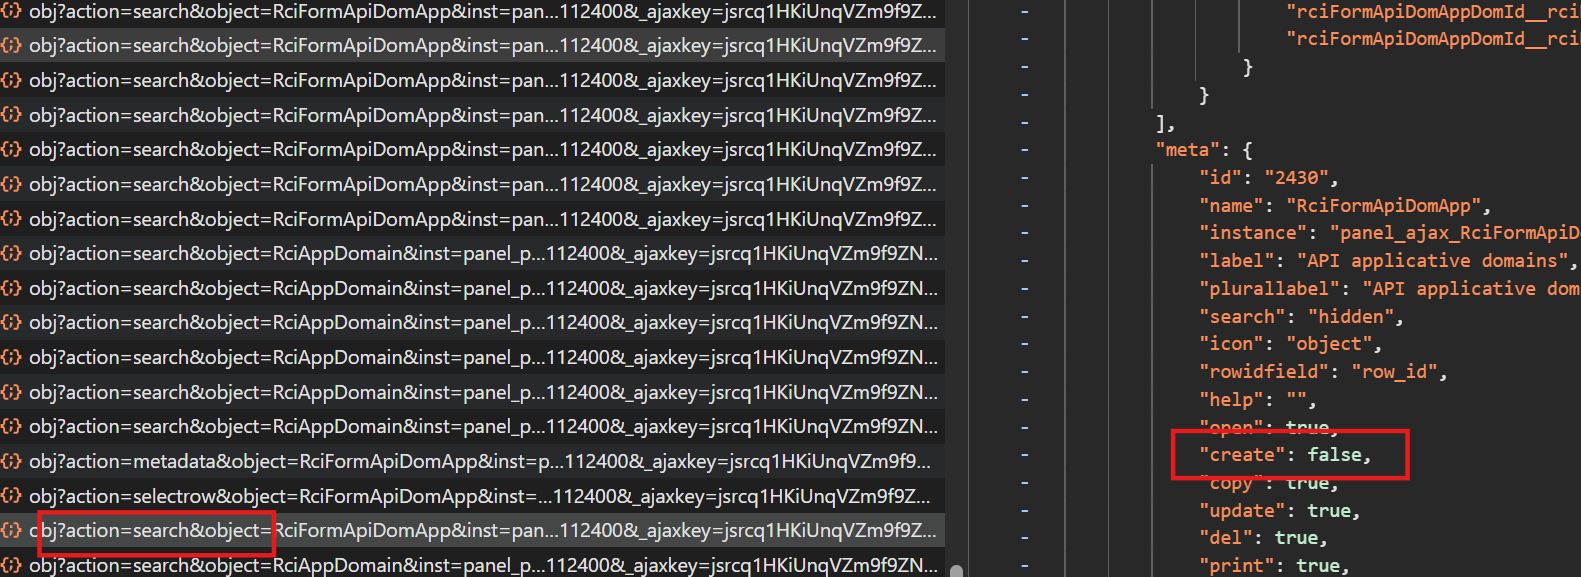Click the fold marker beside the "create" line

(1025, 455)
